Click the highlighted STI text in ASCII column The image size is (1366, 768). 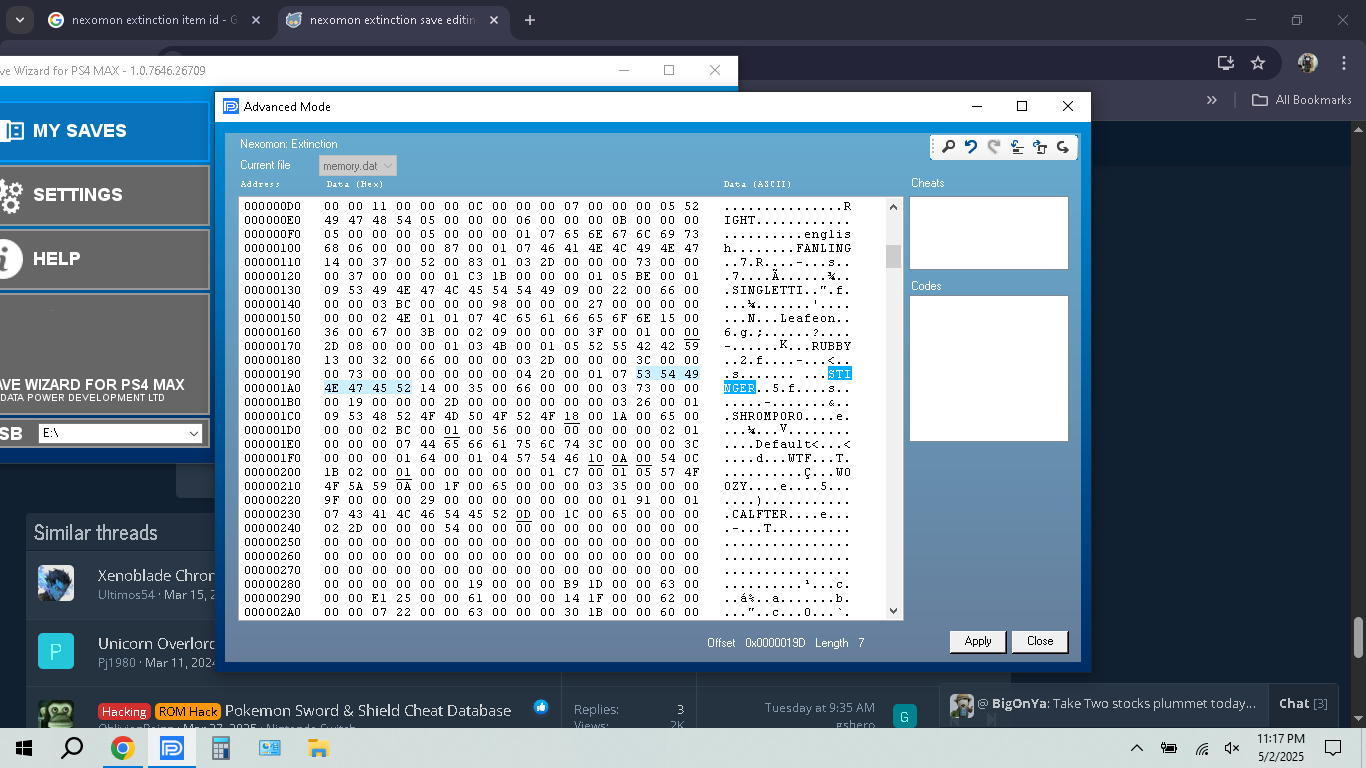pyautogui.click(x=840, y=374)
